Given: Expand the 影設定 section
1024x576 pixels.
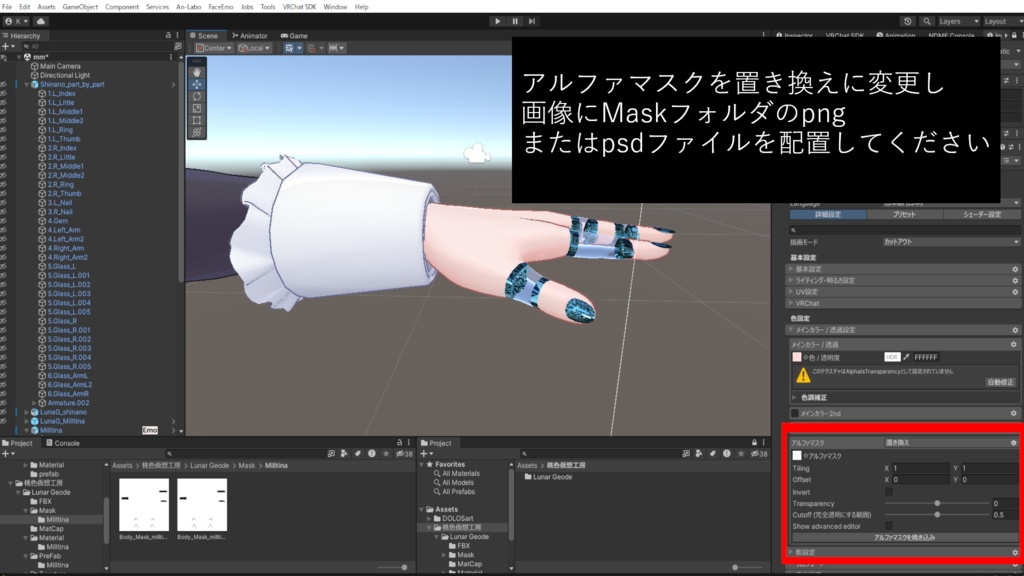Looking at the screenshot, I should pos(791,552).
